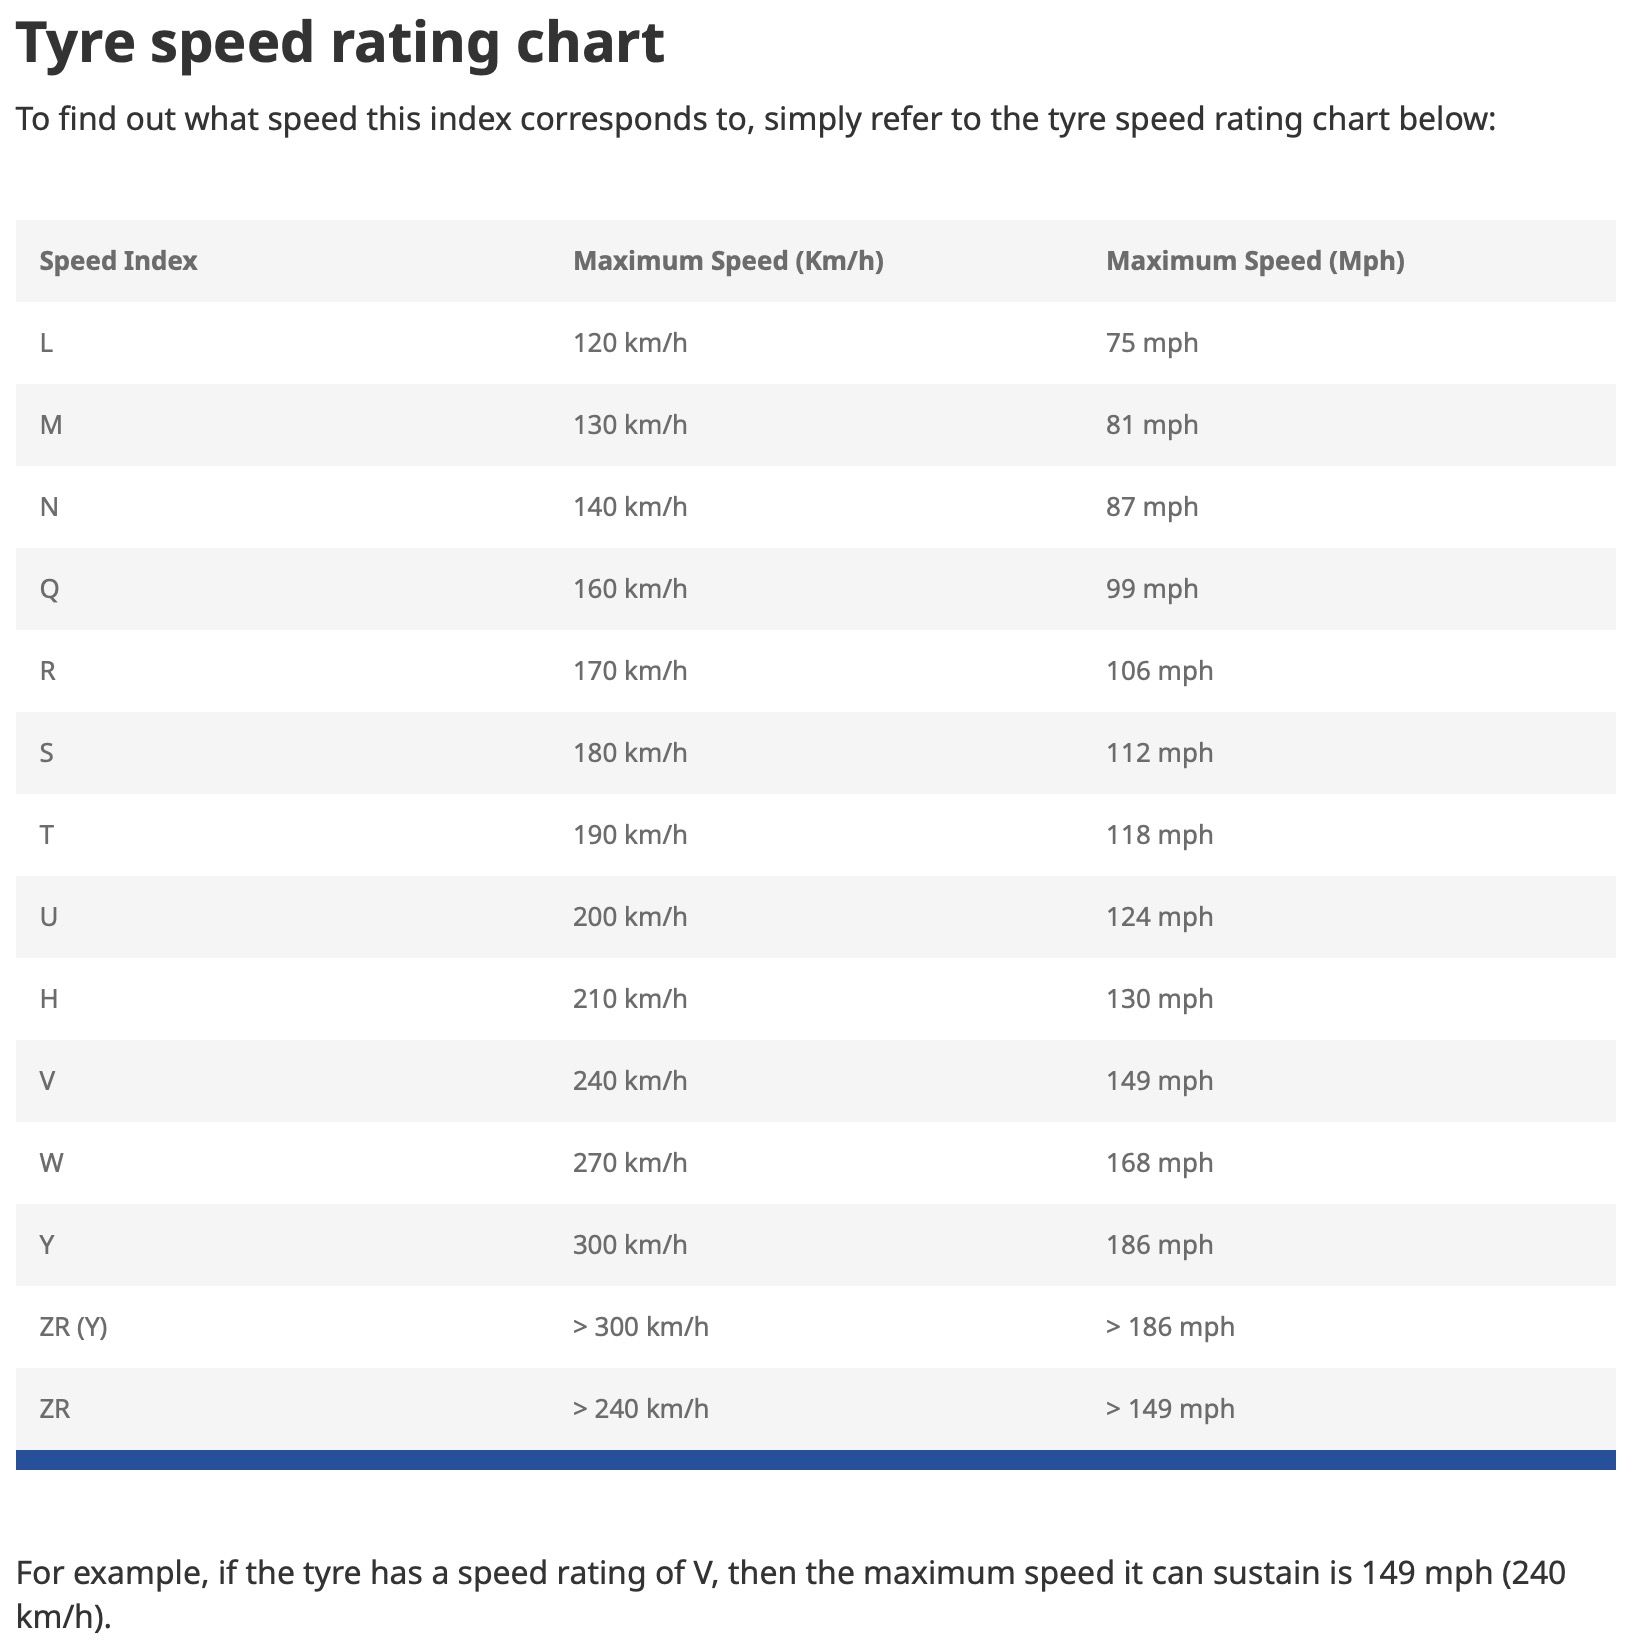Click the '240 km/h' cell in row V
This screenshot has width=1638, height=1650.
630,1081
